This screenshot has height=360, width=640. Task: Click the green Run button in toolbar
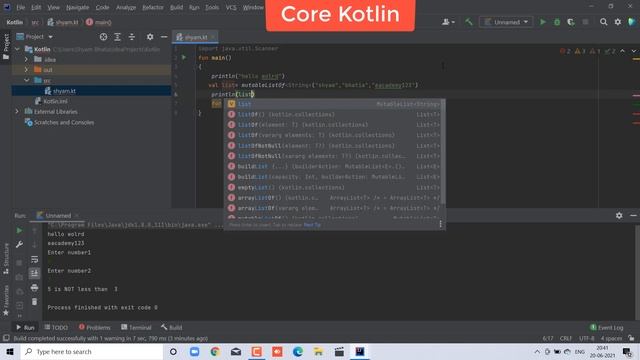pyautogui.click(x=542, y=22)
